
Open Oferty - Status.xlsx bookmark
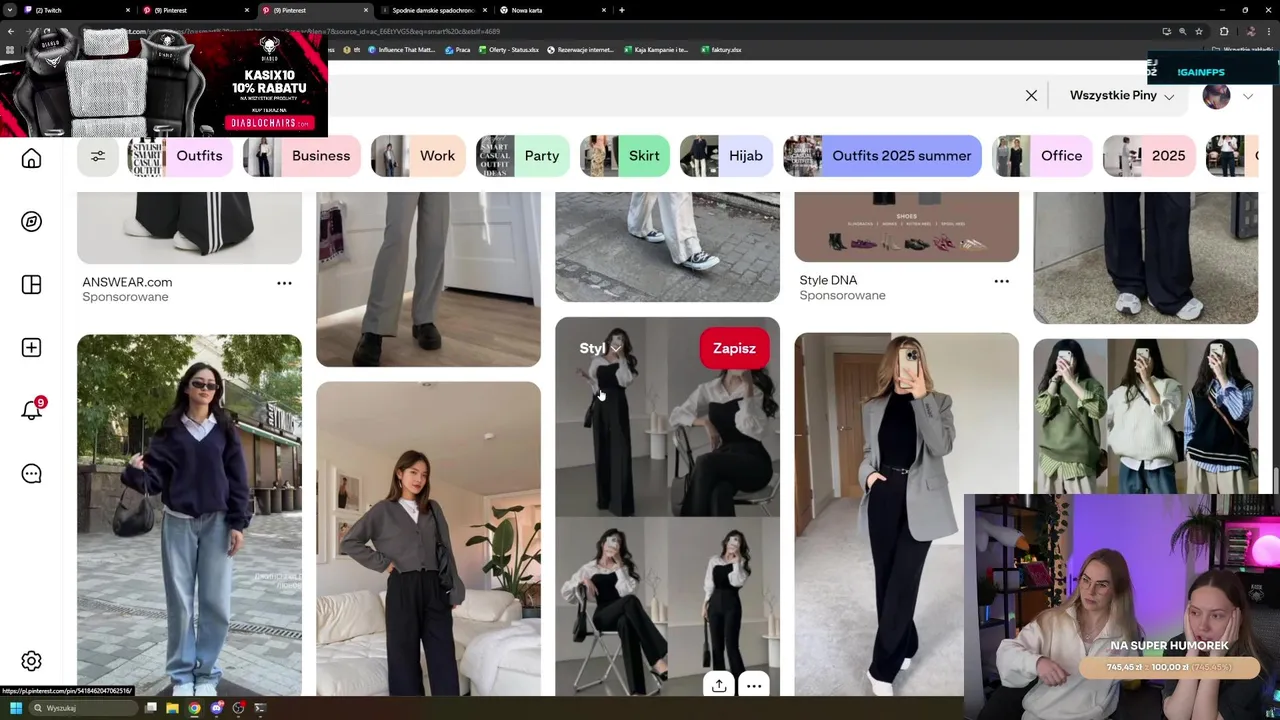point(509,50)
